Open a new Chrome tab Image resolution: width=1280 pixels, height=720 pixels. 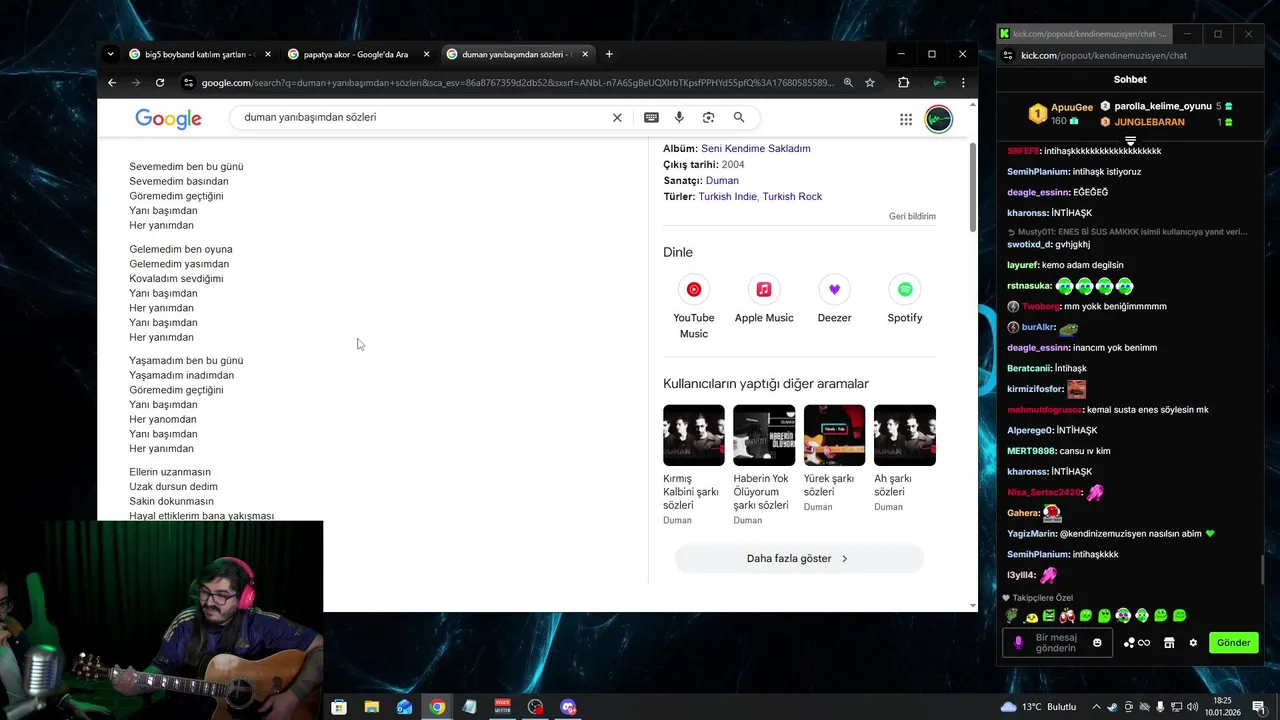[609, 54]
